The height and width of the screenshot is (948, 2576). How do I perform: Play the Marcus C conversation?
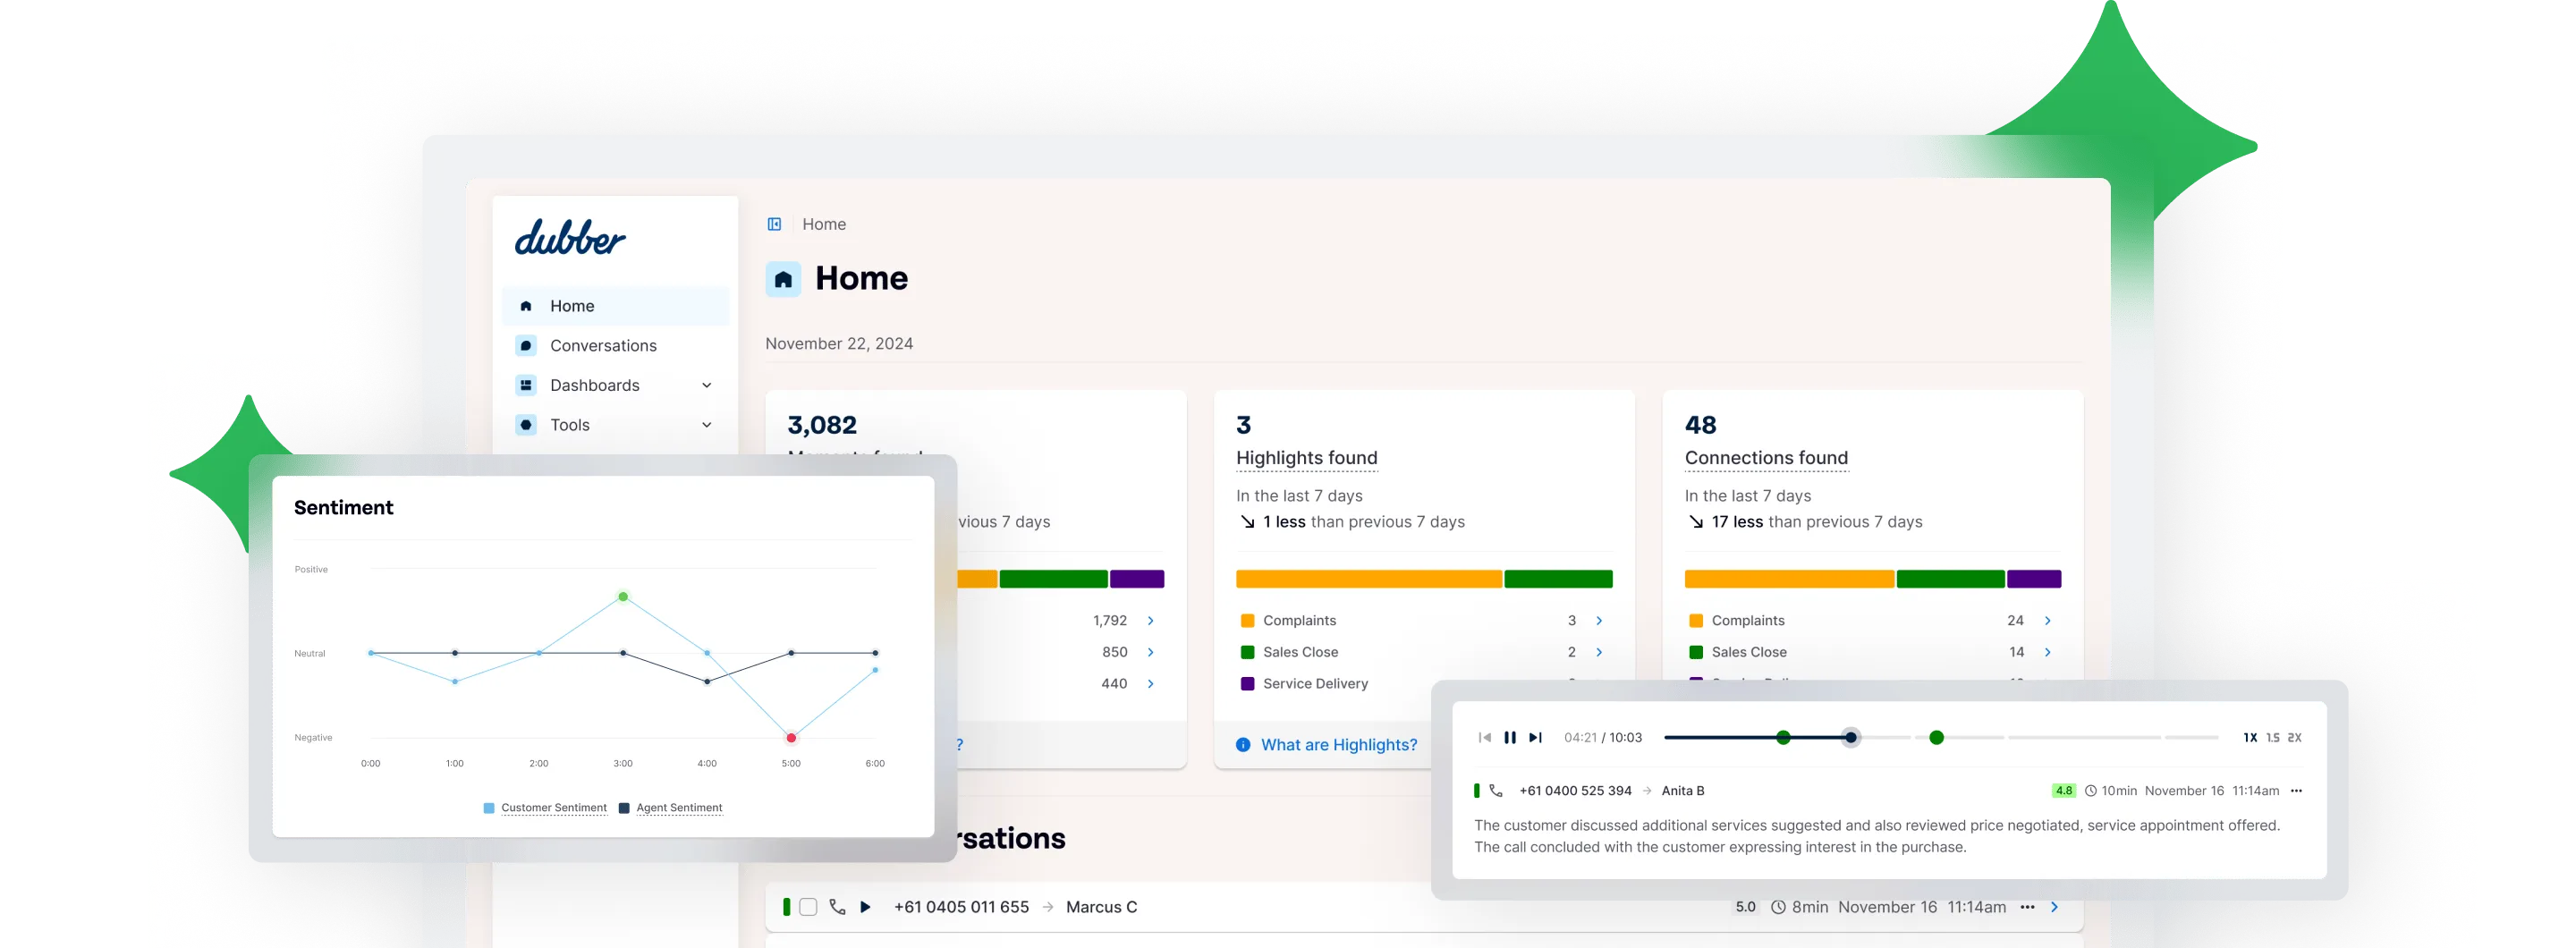pos(866,907)
